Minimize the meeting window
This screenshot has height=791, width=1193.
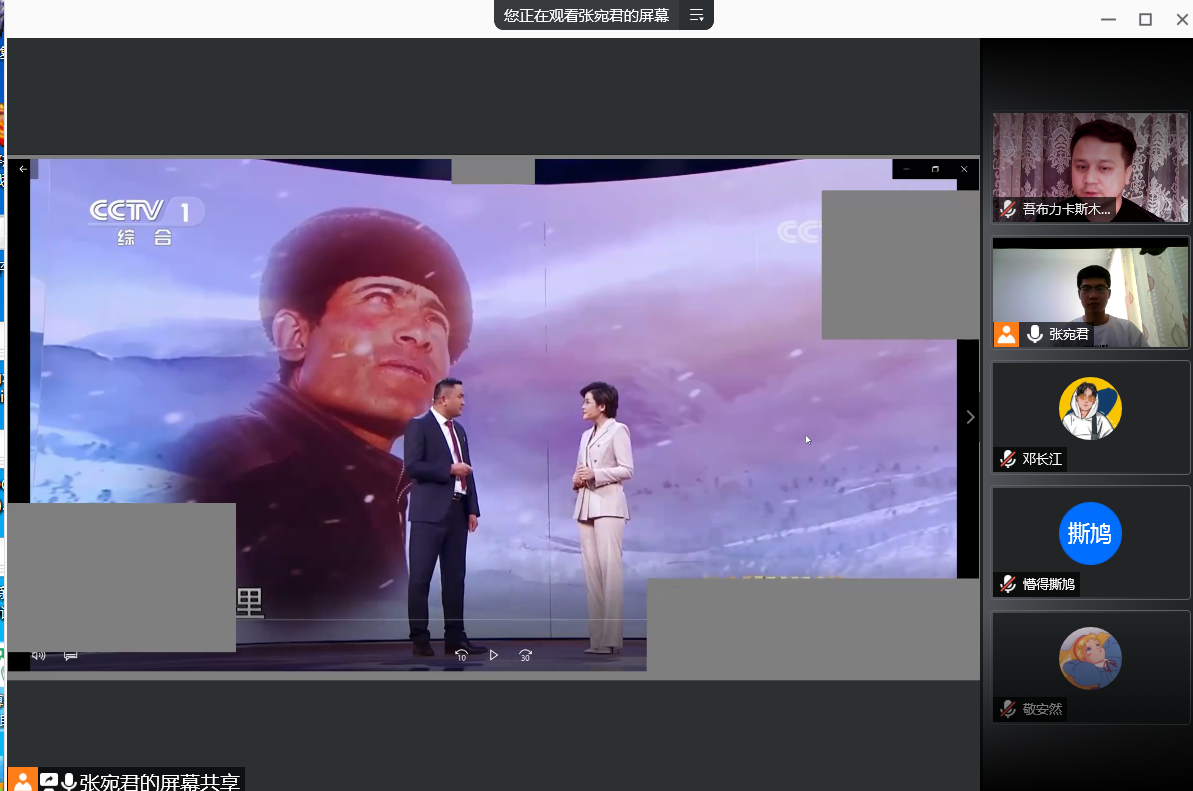(1109, 19)
